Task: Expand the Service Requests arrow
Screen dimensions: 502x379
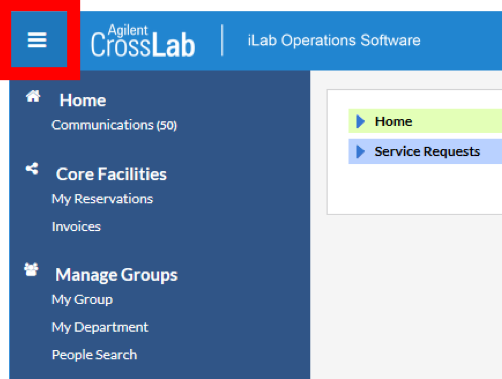Action: (x=360, y=152)
